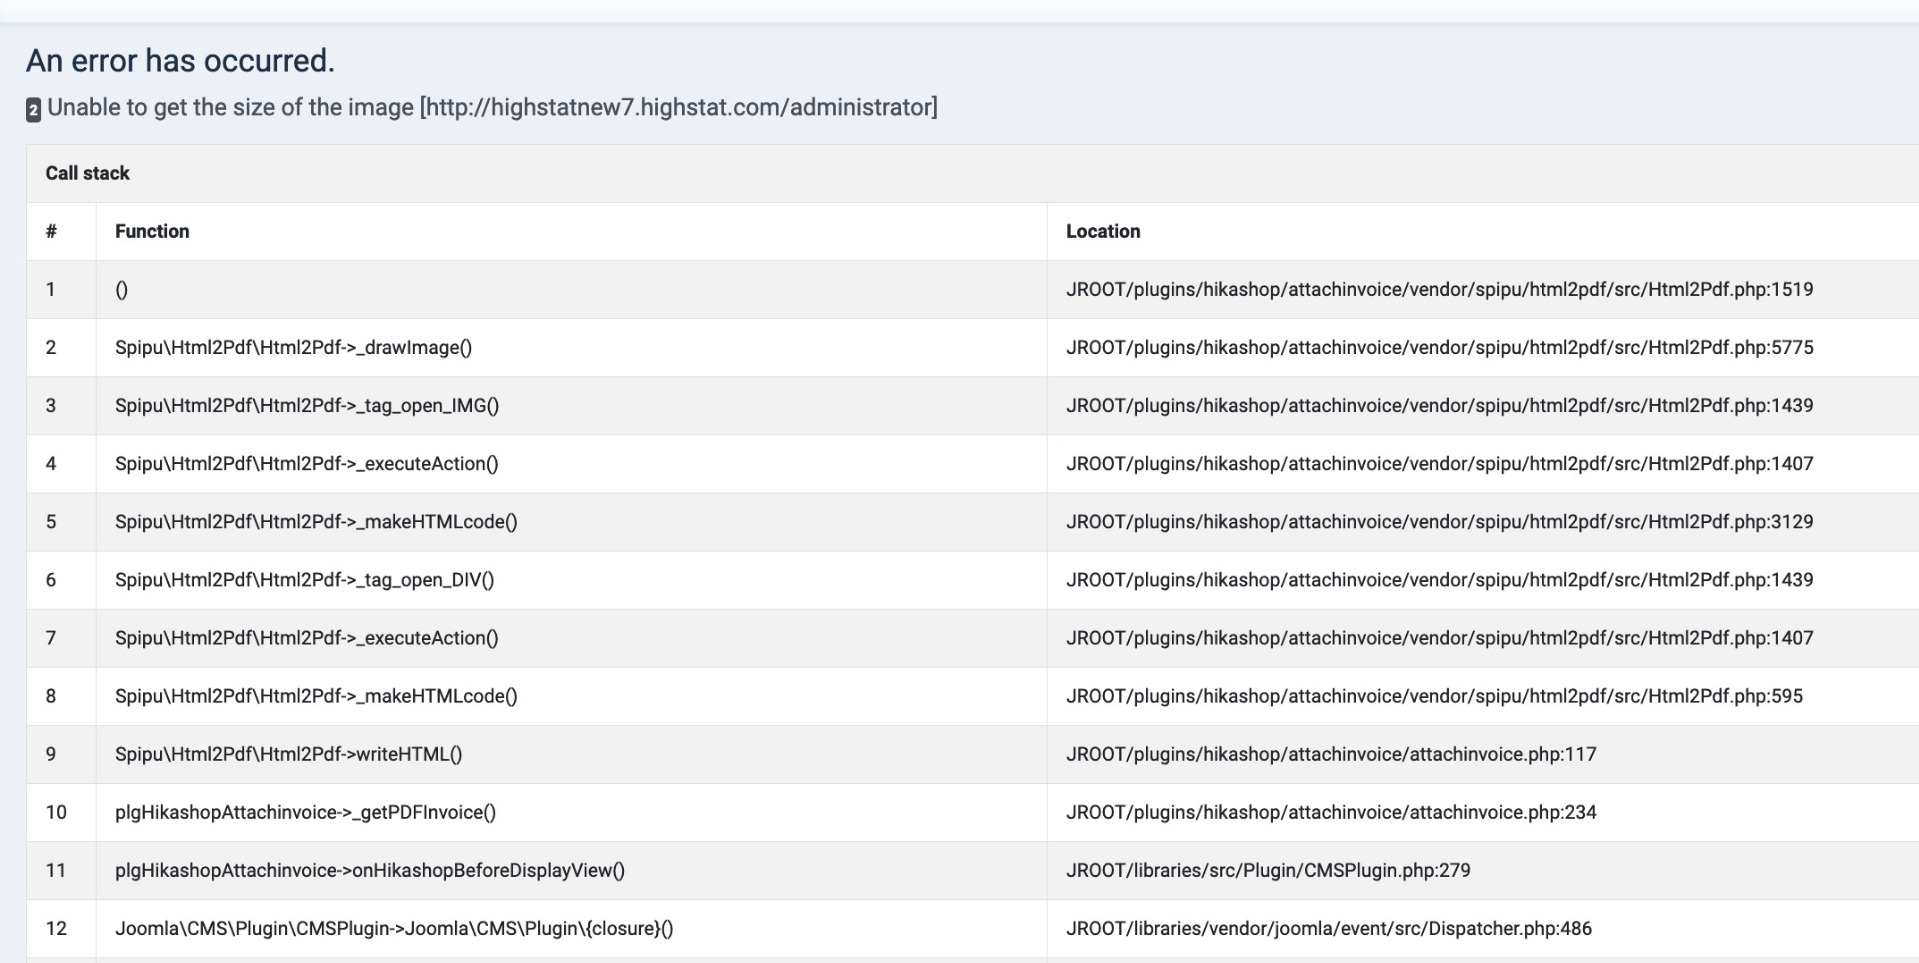The width and height of the screenshot is (1919, 963).
Task: Click the Location column header
Action: coord(1103,231)
